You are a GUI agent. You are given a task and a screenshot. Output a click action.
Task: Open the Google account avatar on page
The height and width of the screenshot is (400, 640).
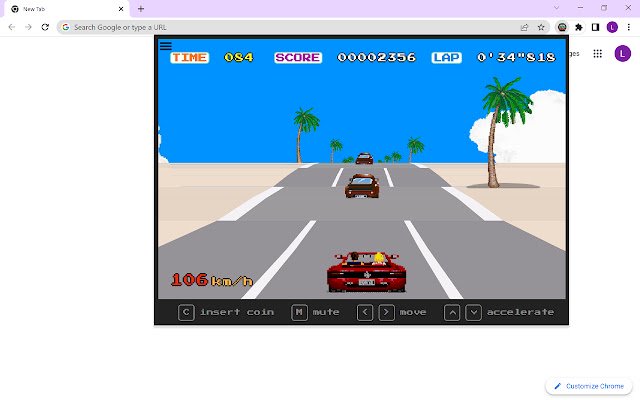622,53
